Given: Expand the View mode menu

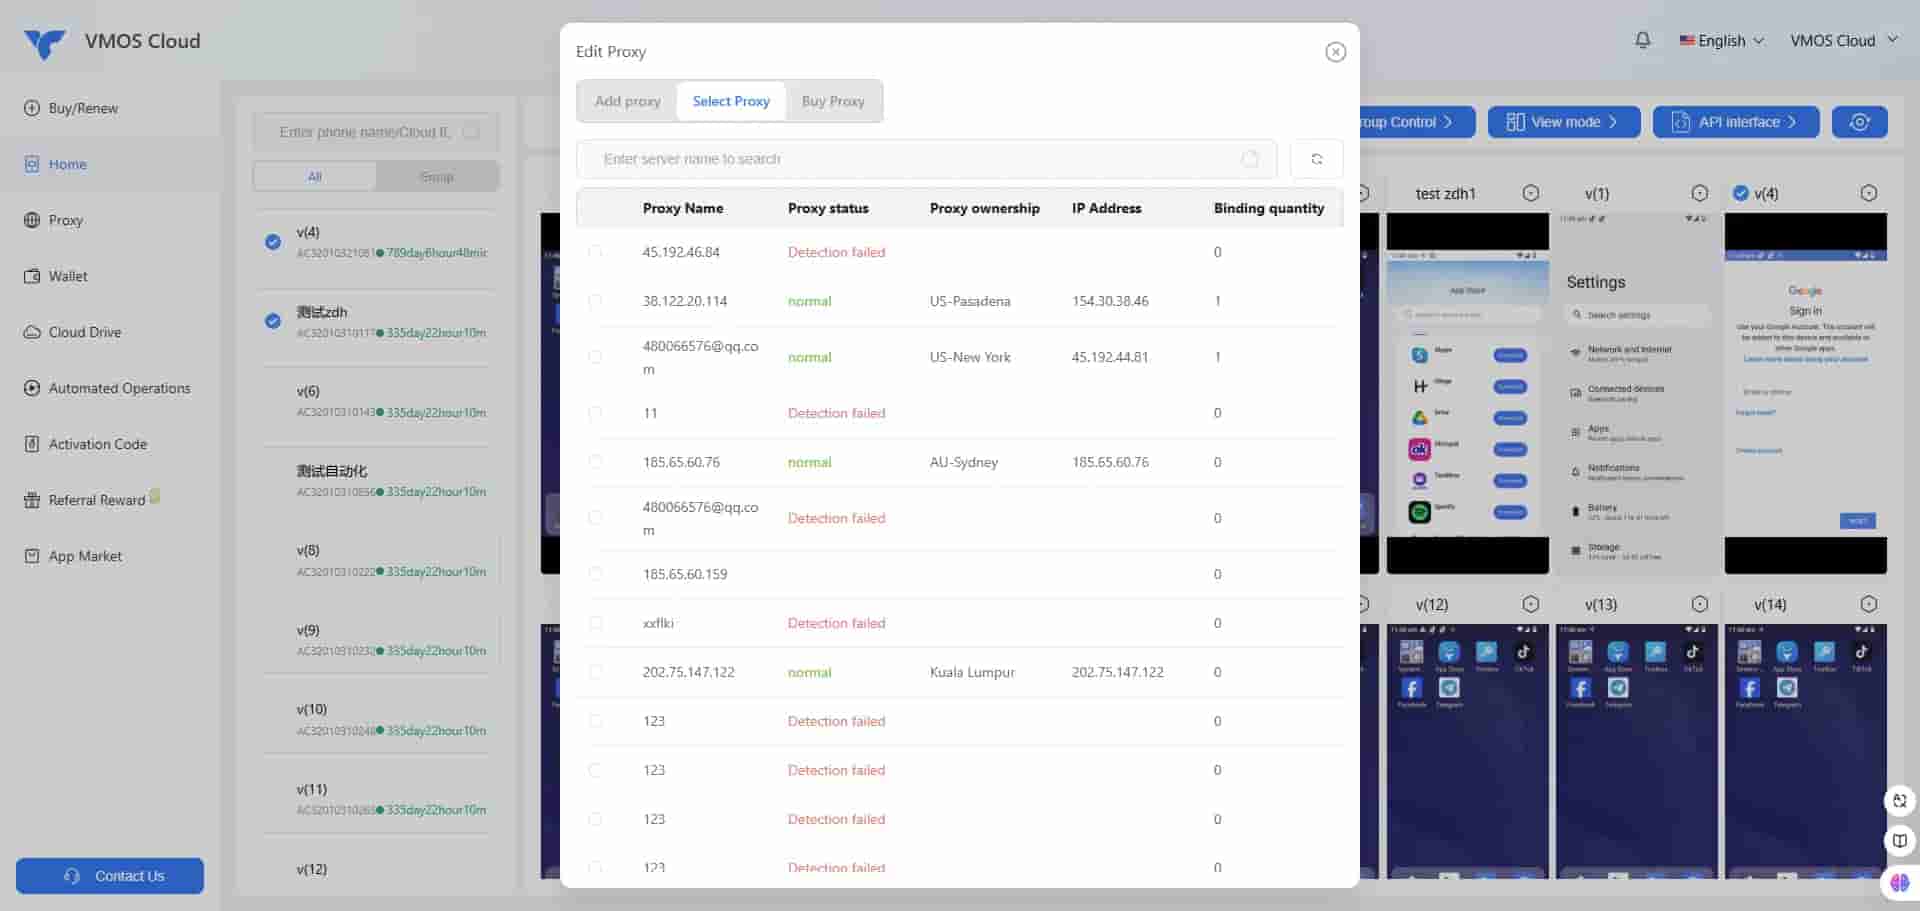Looking at the screenshot, I should tap(1563, 122).
